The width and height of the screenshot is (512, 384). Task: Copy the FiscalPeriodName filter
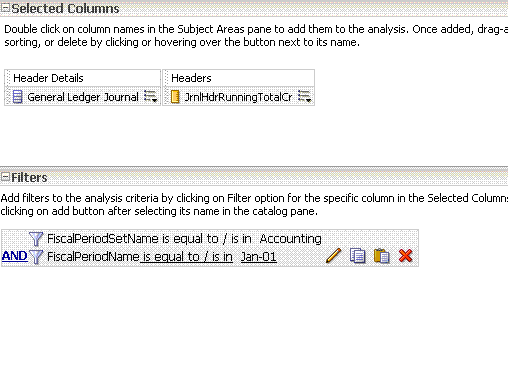point(358,256)
